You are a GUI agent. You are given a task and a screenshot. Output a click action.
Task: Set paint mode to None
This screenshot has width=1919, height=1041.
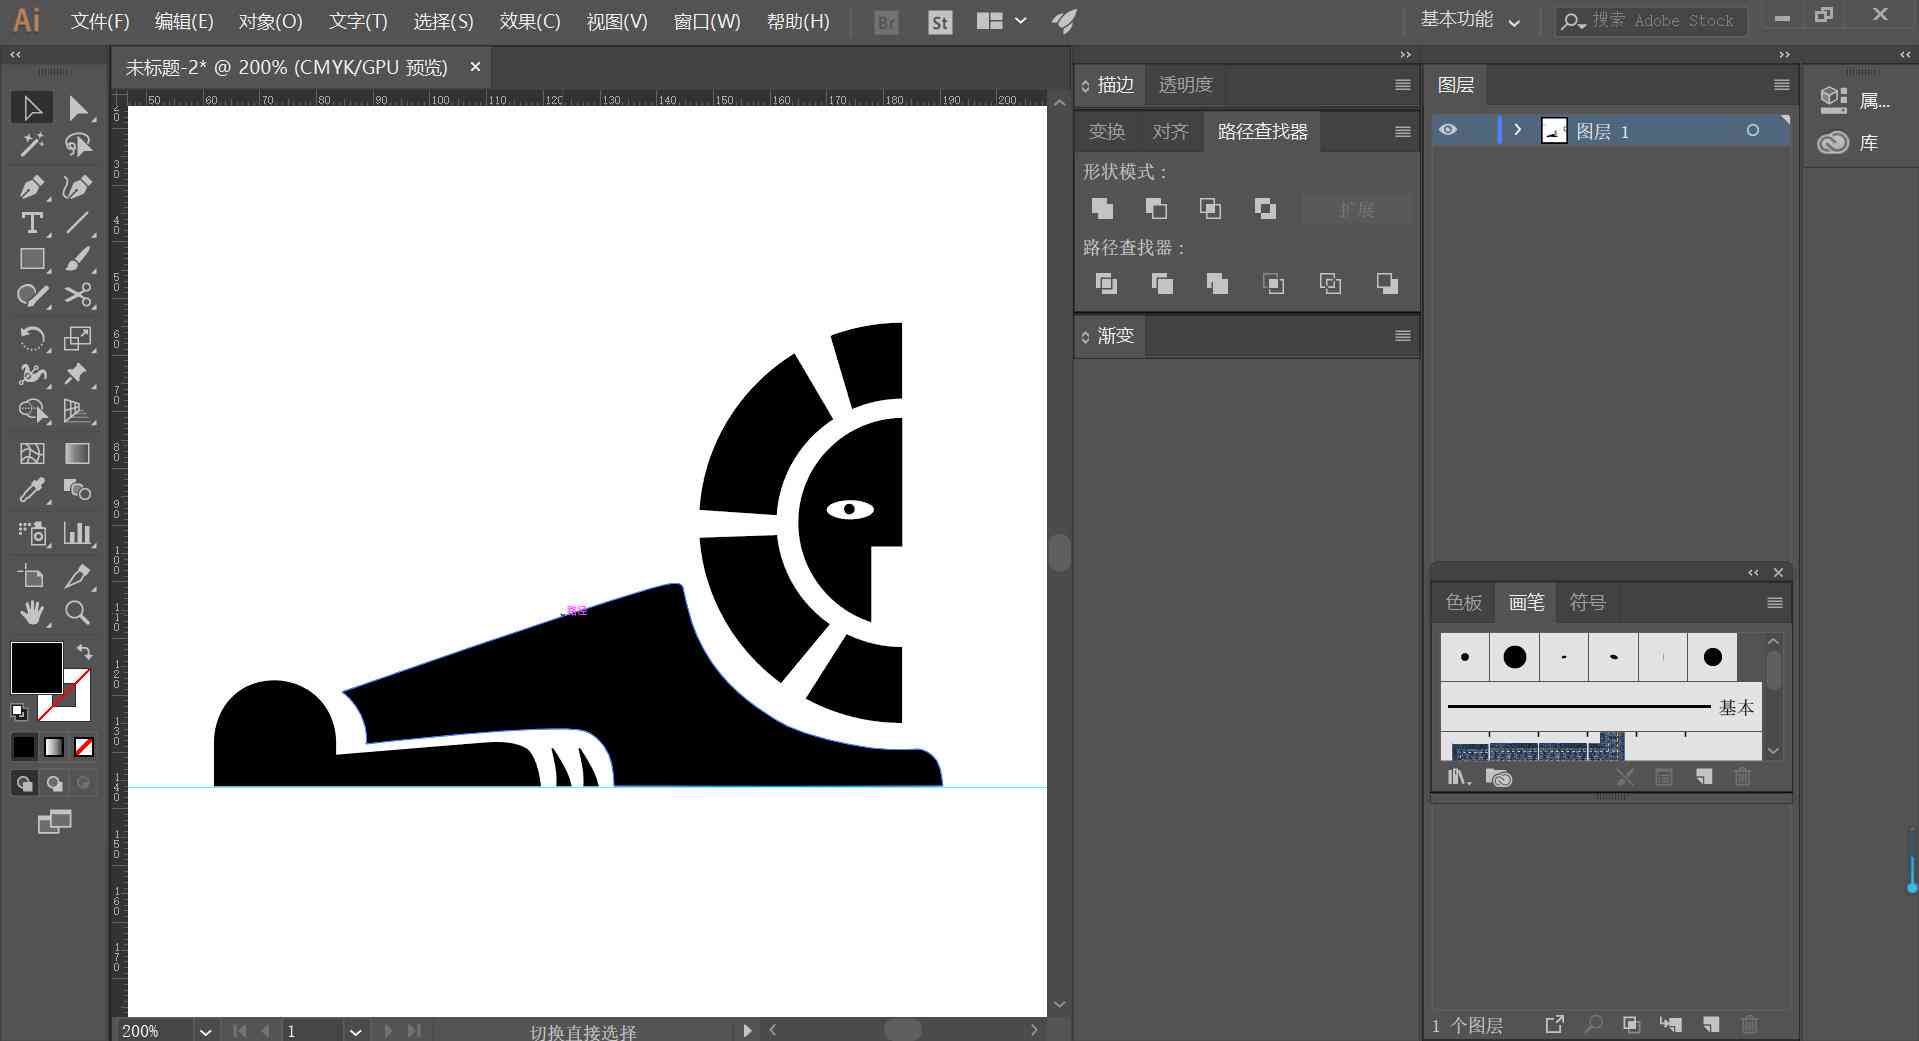(84, 746)
